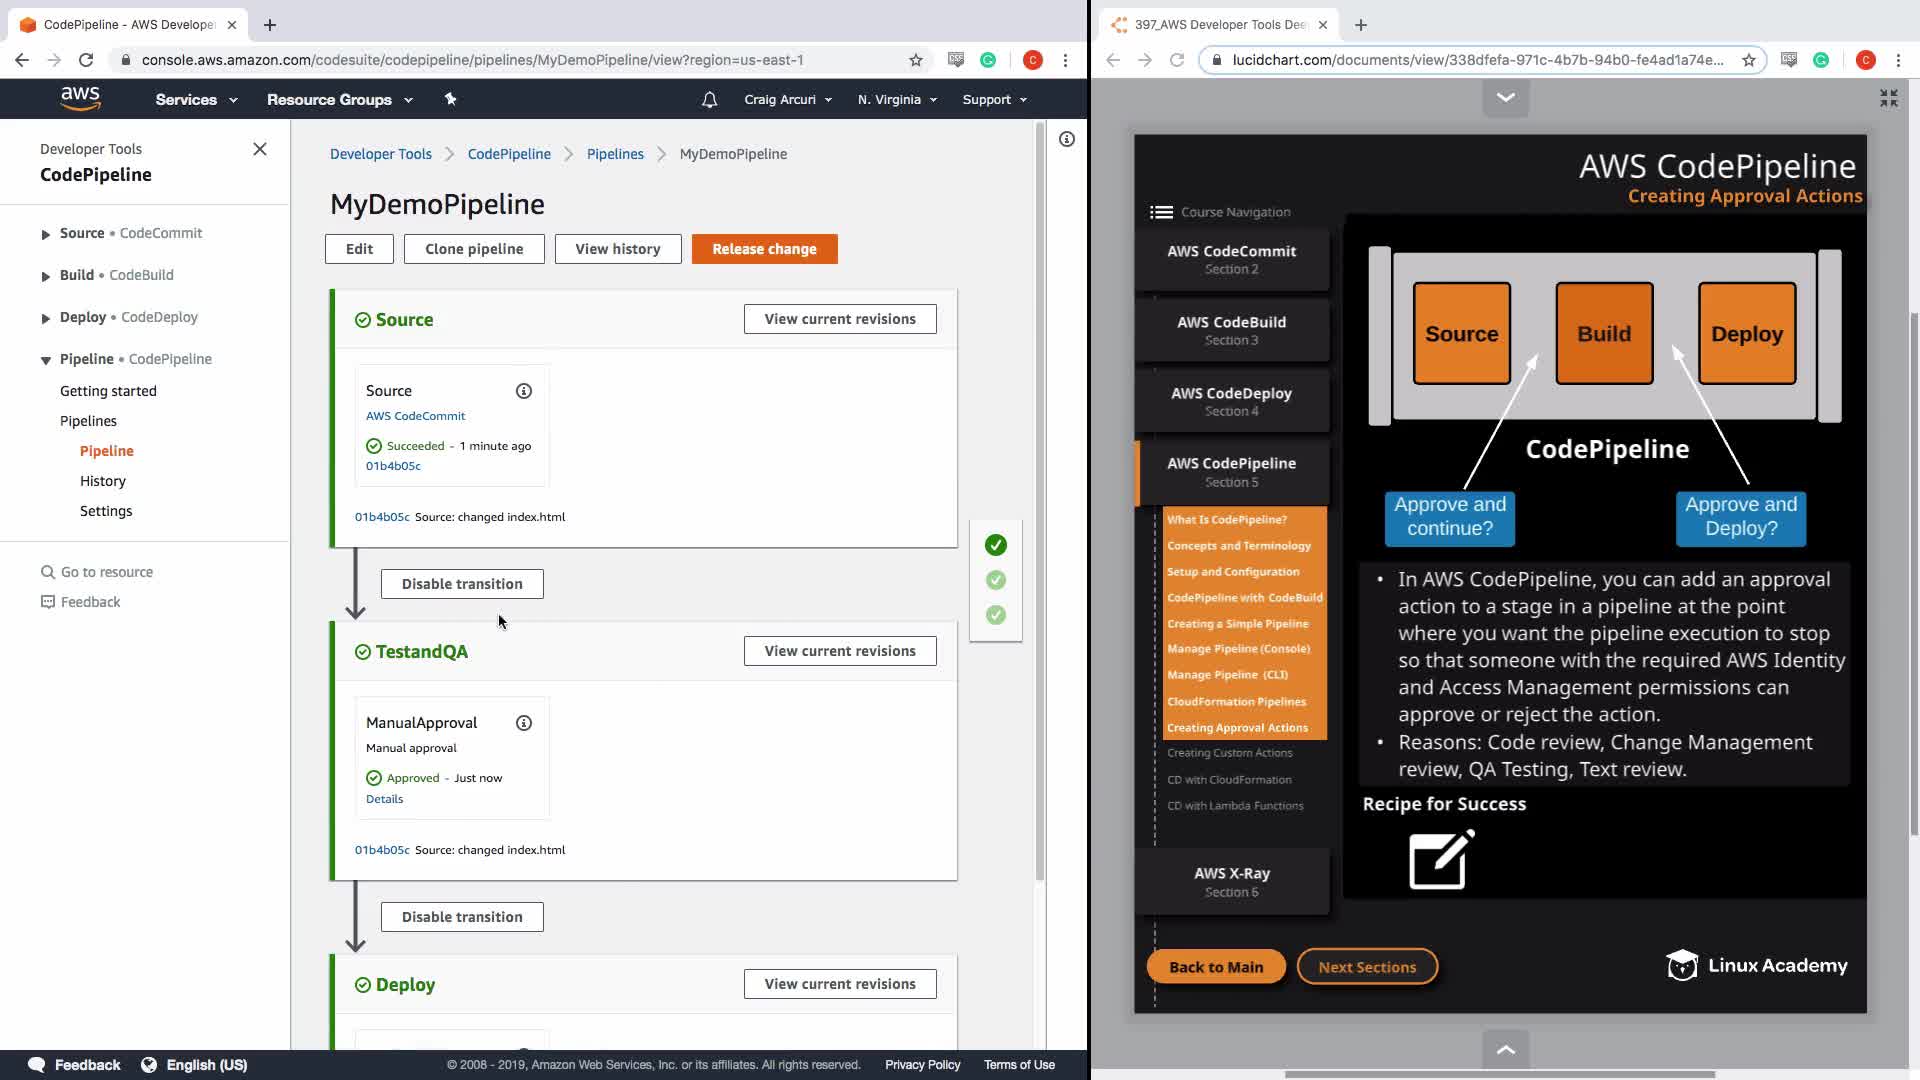The image size is (1920, 1080).
Task: Open the Services dropdown menu
Action: coord(196,100)
